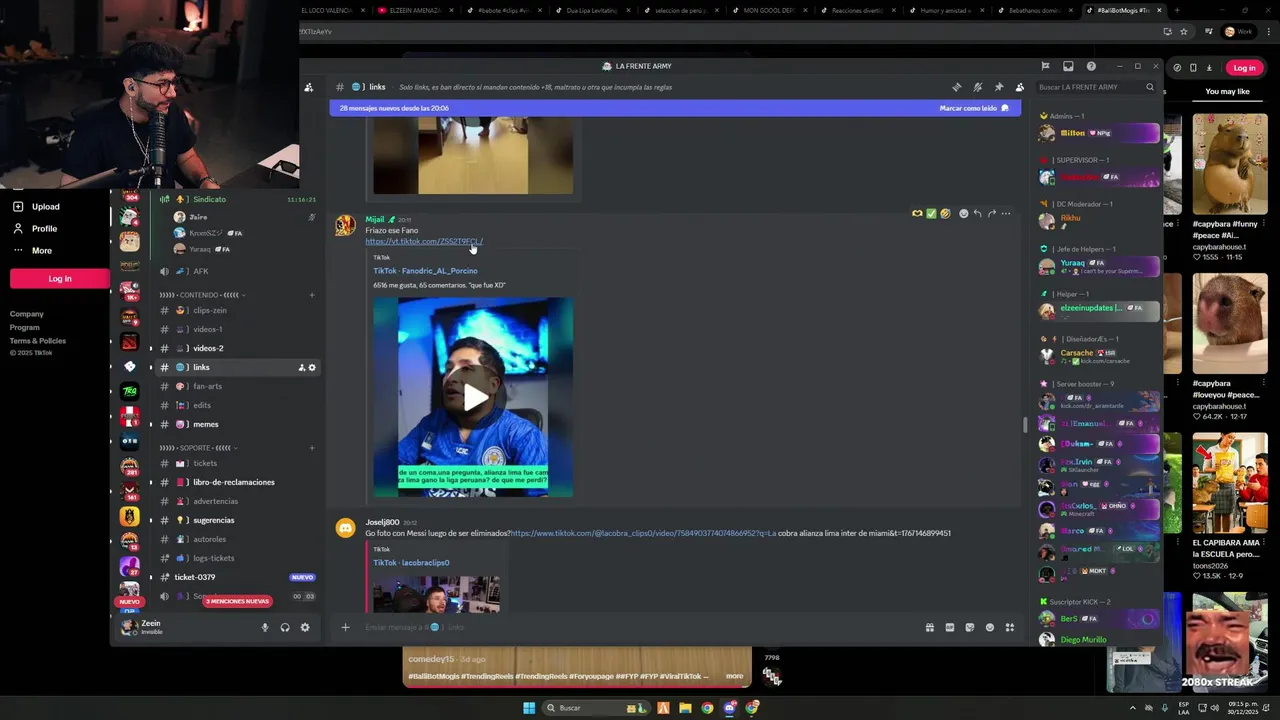This screenshot has width=1280, height=720.
Task: Click the invite people icon on links channel
Action: pyautogui.click(x=301, y=368)
